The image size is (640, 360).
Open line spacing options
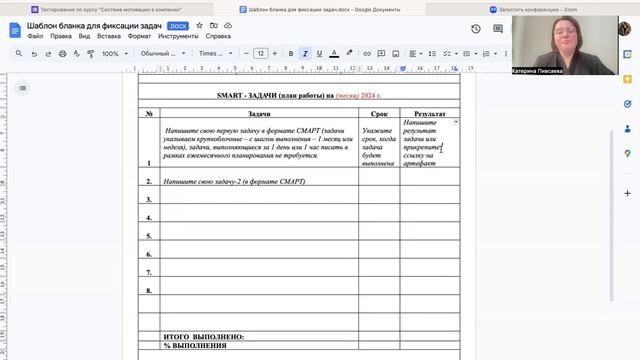(432, 53)
